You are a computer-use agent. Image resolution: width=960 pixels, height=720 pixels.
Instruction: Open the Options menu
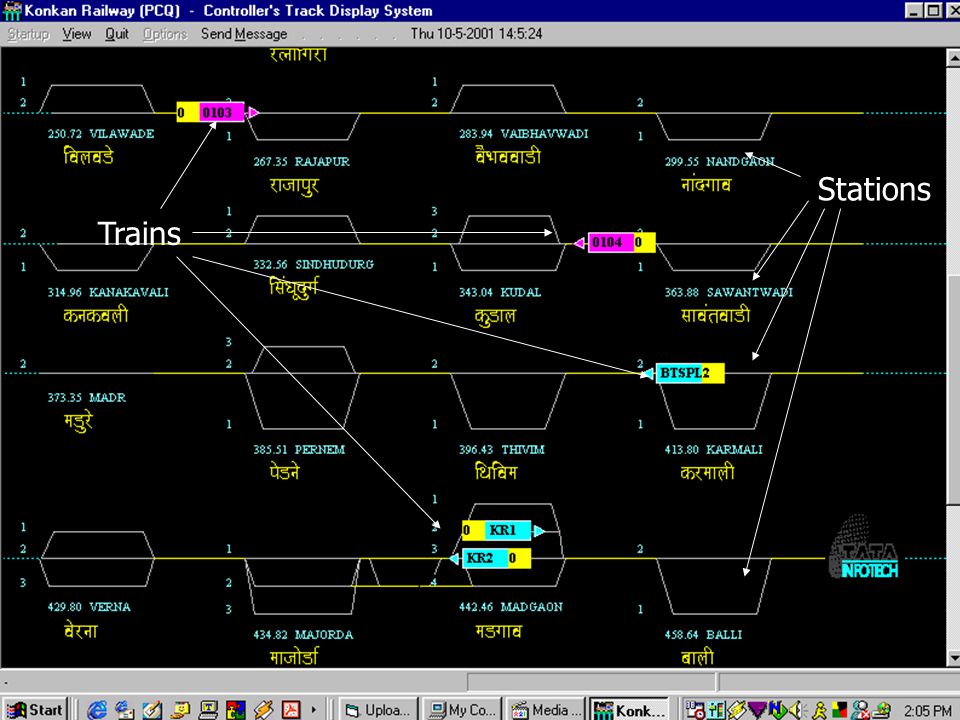coord(165,34)
